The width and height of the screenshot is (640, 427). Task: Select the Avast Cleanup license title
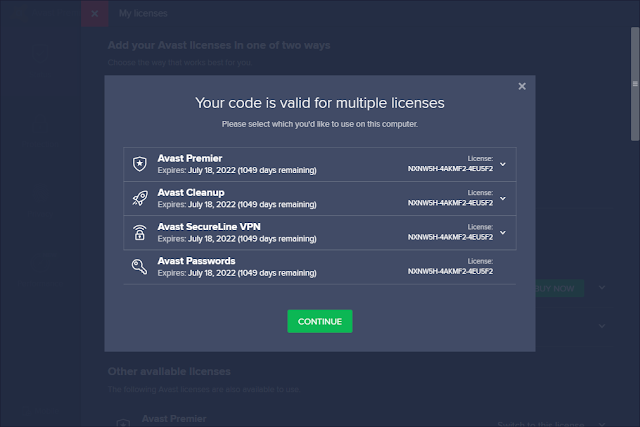click(x=191, y=192)
